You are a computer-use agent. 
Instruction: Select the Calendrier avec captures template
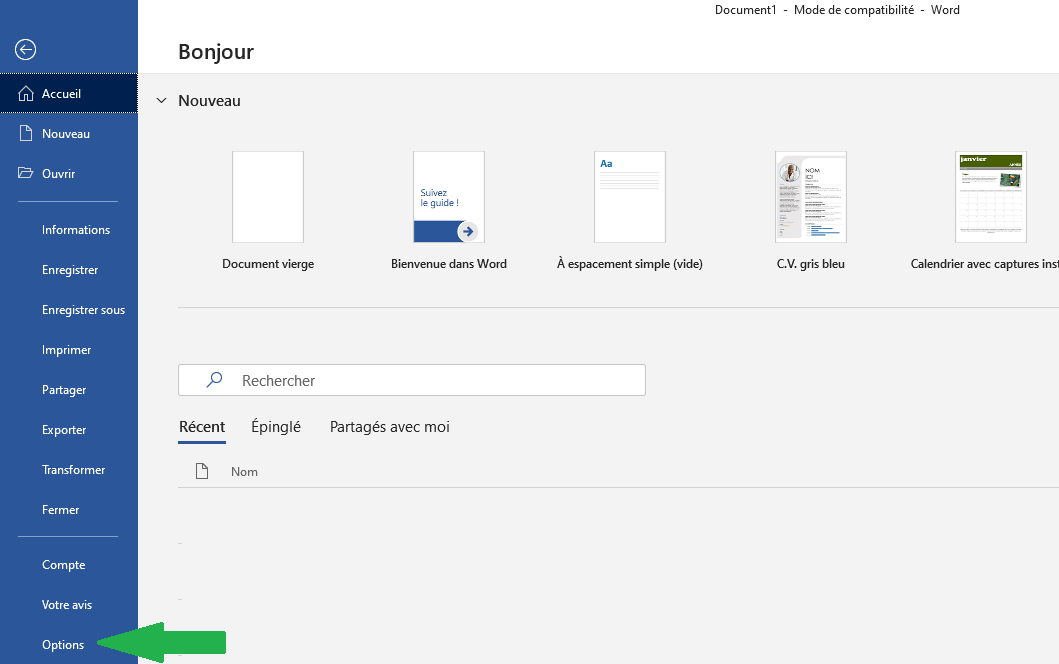(x=991, y=197)
